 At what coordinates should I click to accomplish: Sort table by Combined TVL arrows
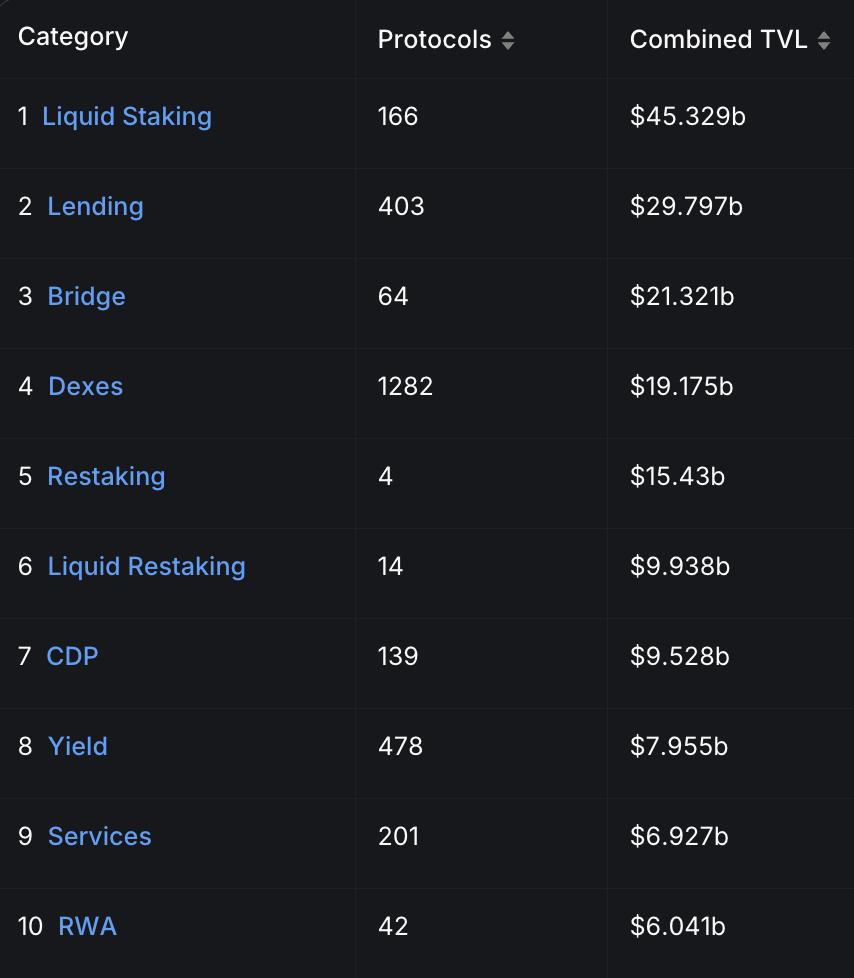pyautogui.click(x=824, y=40)
